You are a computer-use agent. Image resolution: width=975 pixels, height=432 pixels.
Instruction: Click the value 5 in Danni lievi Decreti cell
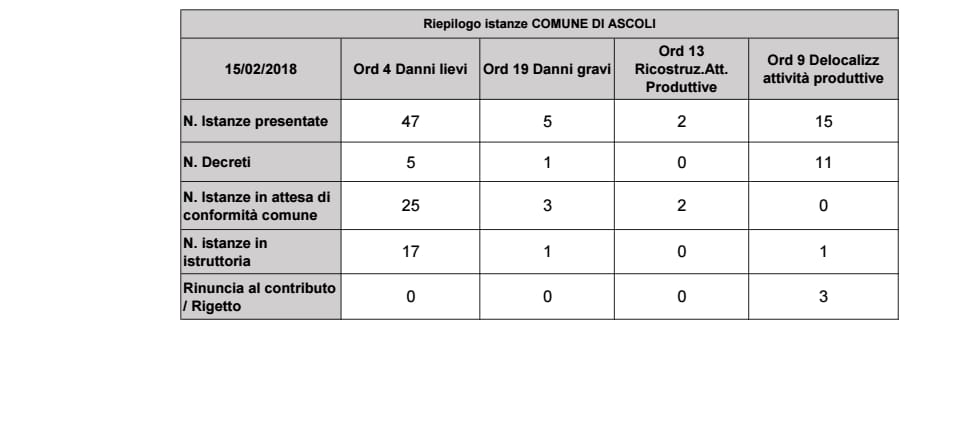410,163
